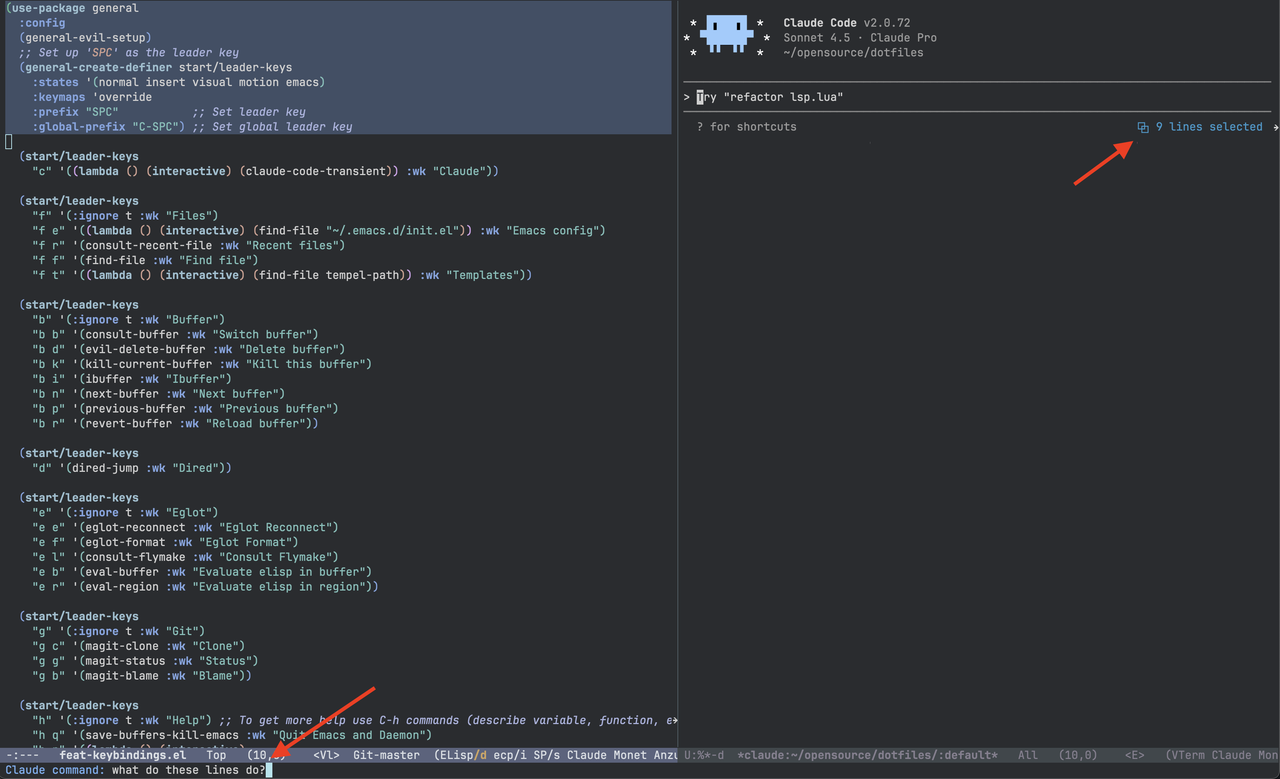Click the '<Vl>' evil state indicator
The image size is (1280, 779).
(x=326, y=755)
